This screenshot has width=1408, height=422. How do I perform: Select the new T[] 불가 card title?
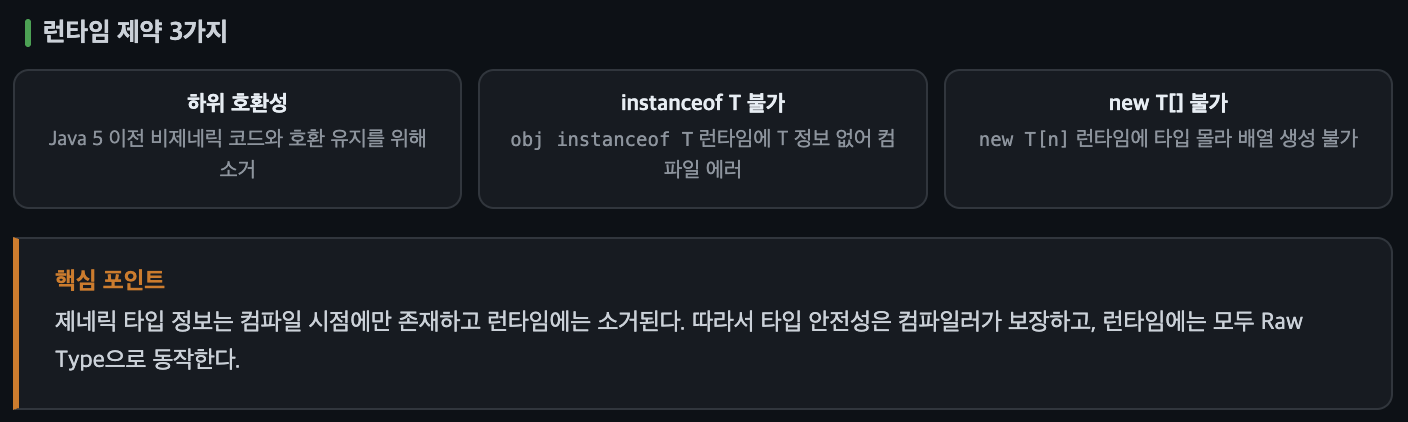click(1168, 103)
